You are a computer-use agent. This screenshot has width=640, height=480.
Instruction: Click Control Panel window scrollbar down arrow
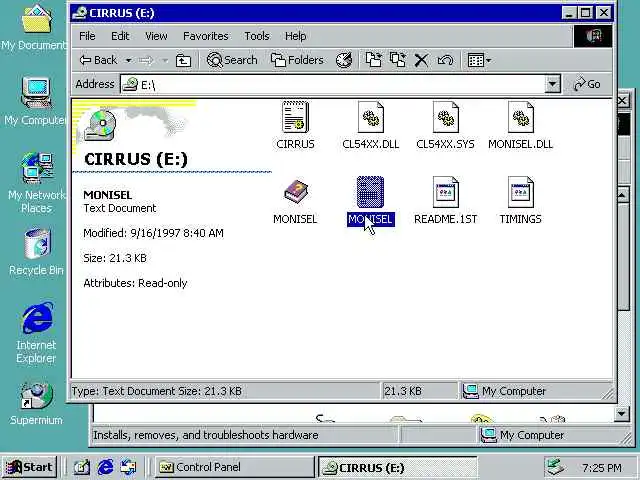[x=621, y=414]
